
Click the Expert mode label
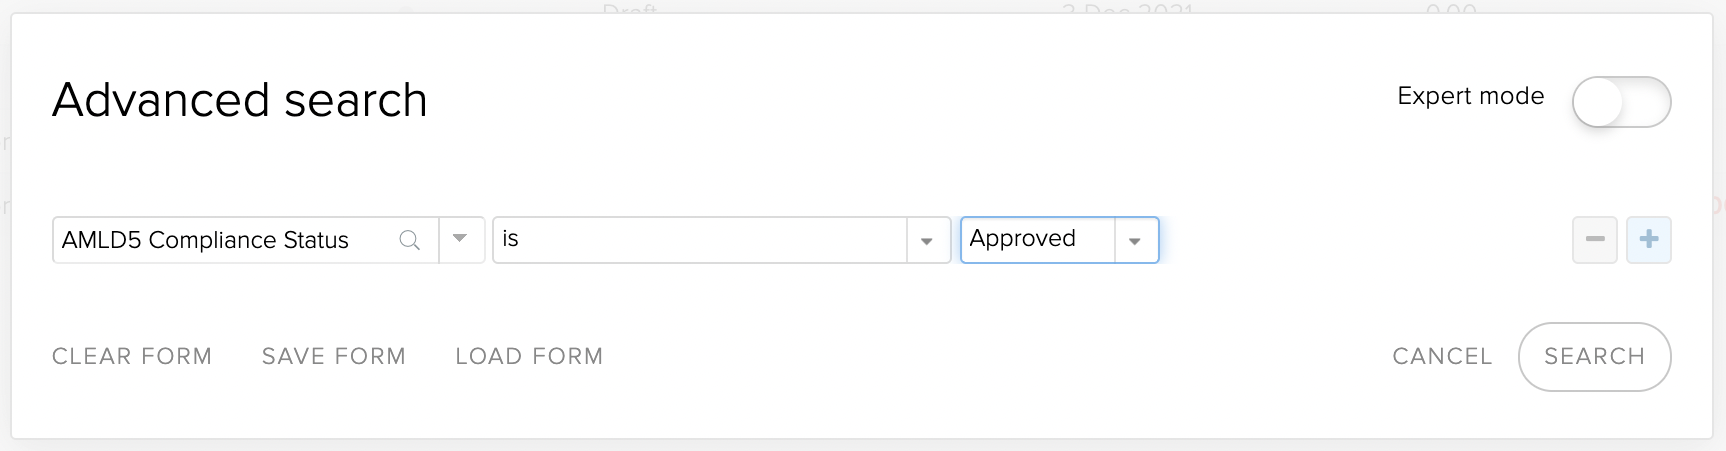click(1470, 96)
